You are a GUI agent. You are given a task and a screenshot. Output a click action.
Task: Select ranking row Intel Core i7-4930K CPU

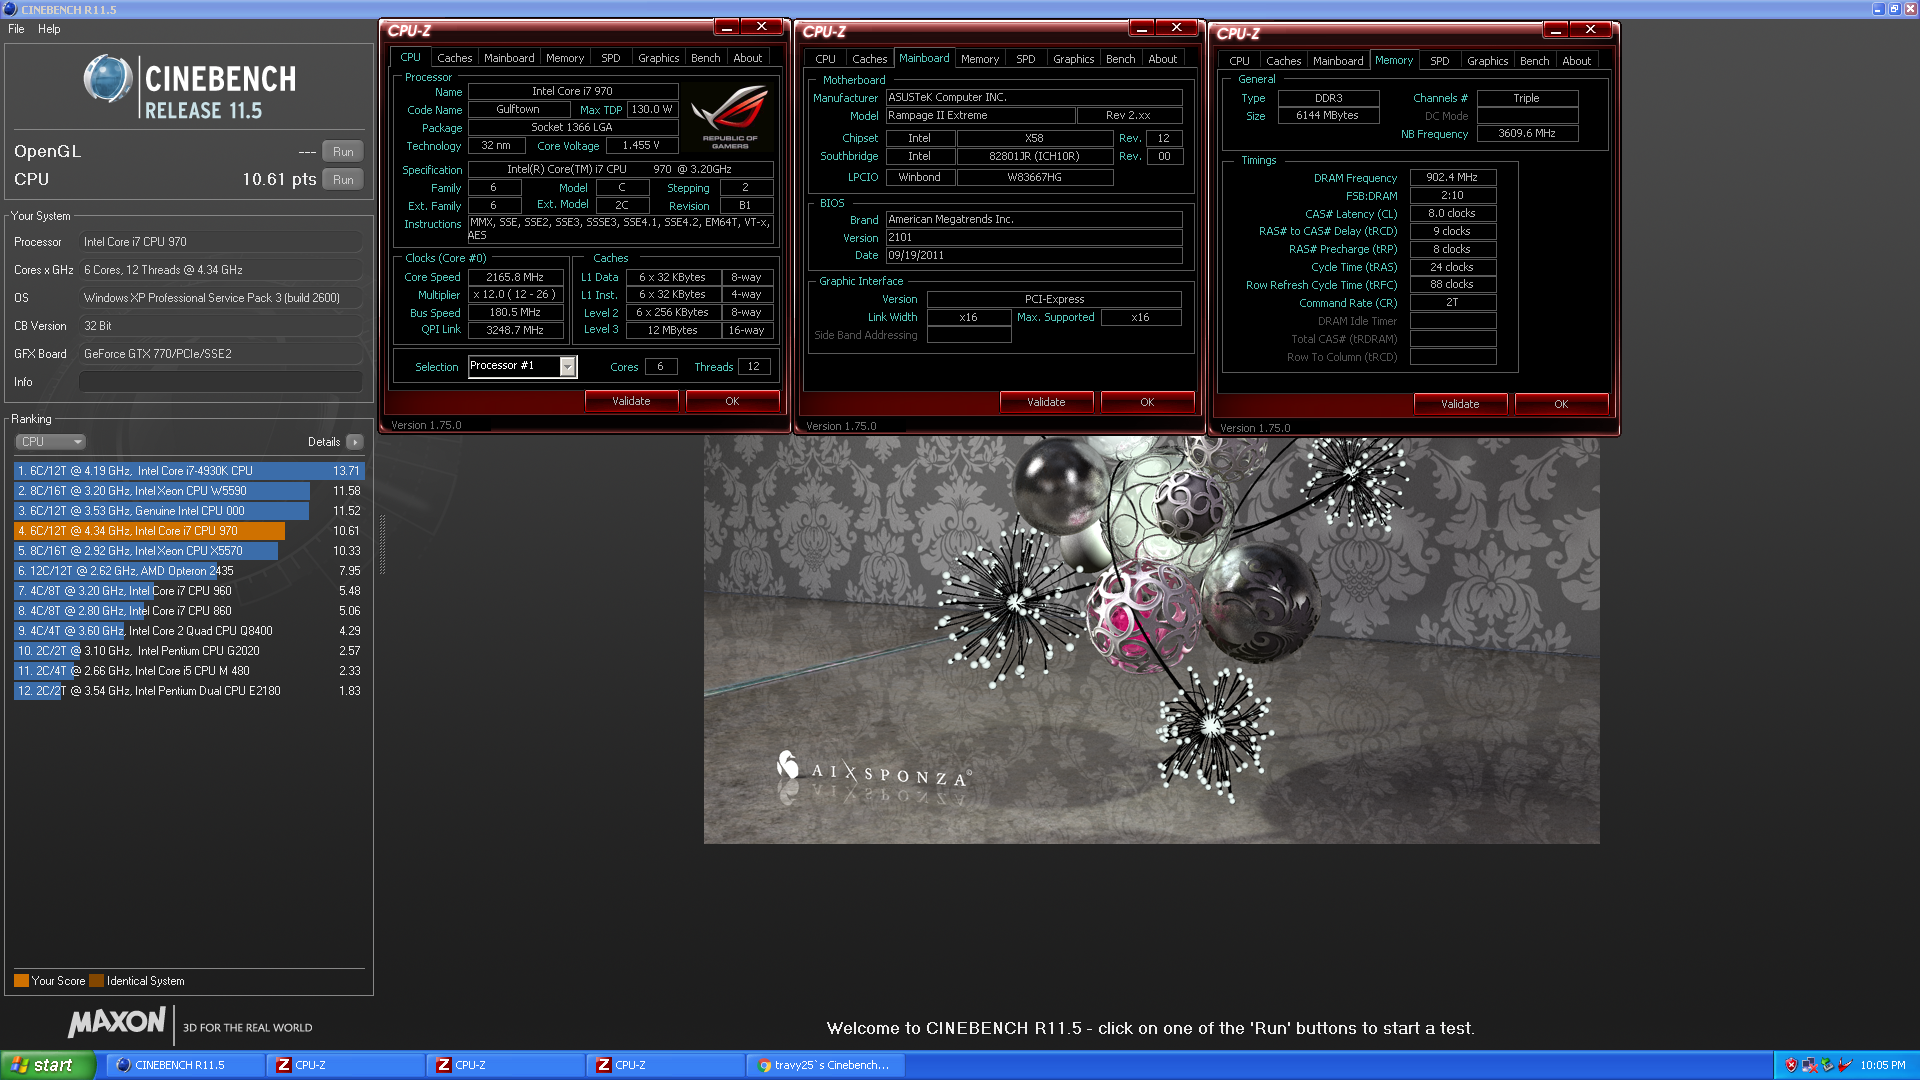[189, 471]
